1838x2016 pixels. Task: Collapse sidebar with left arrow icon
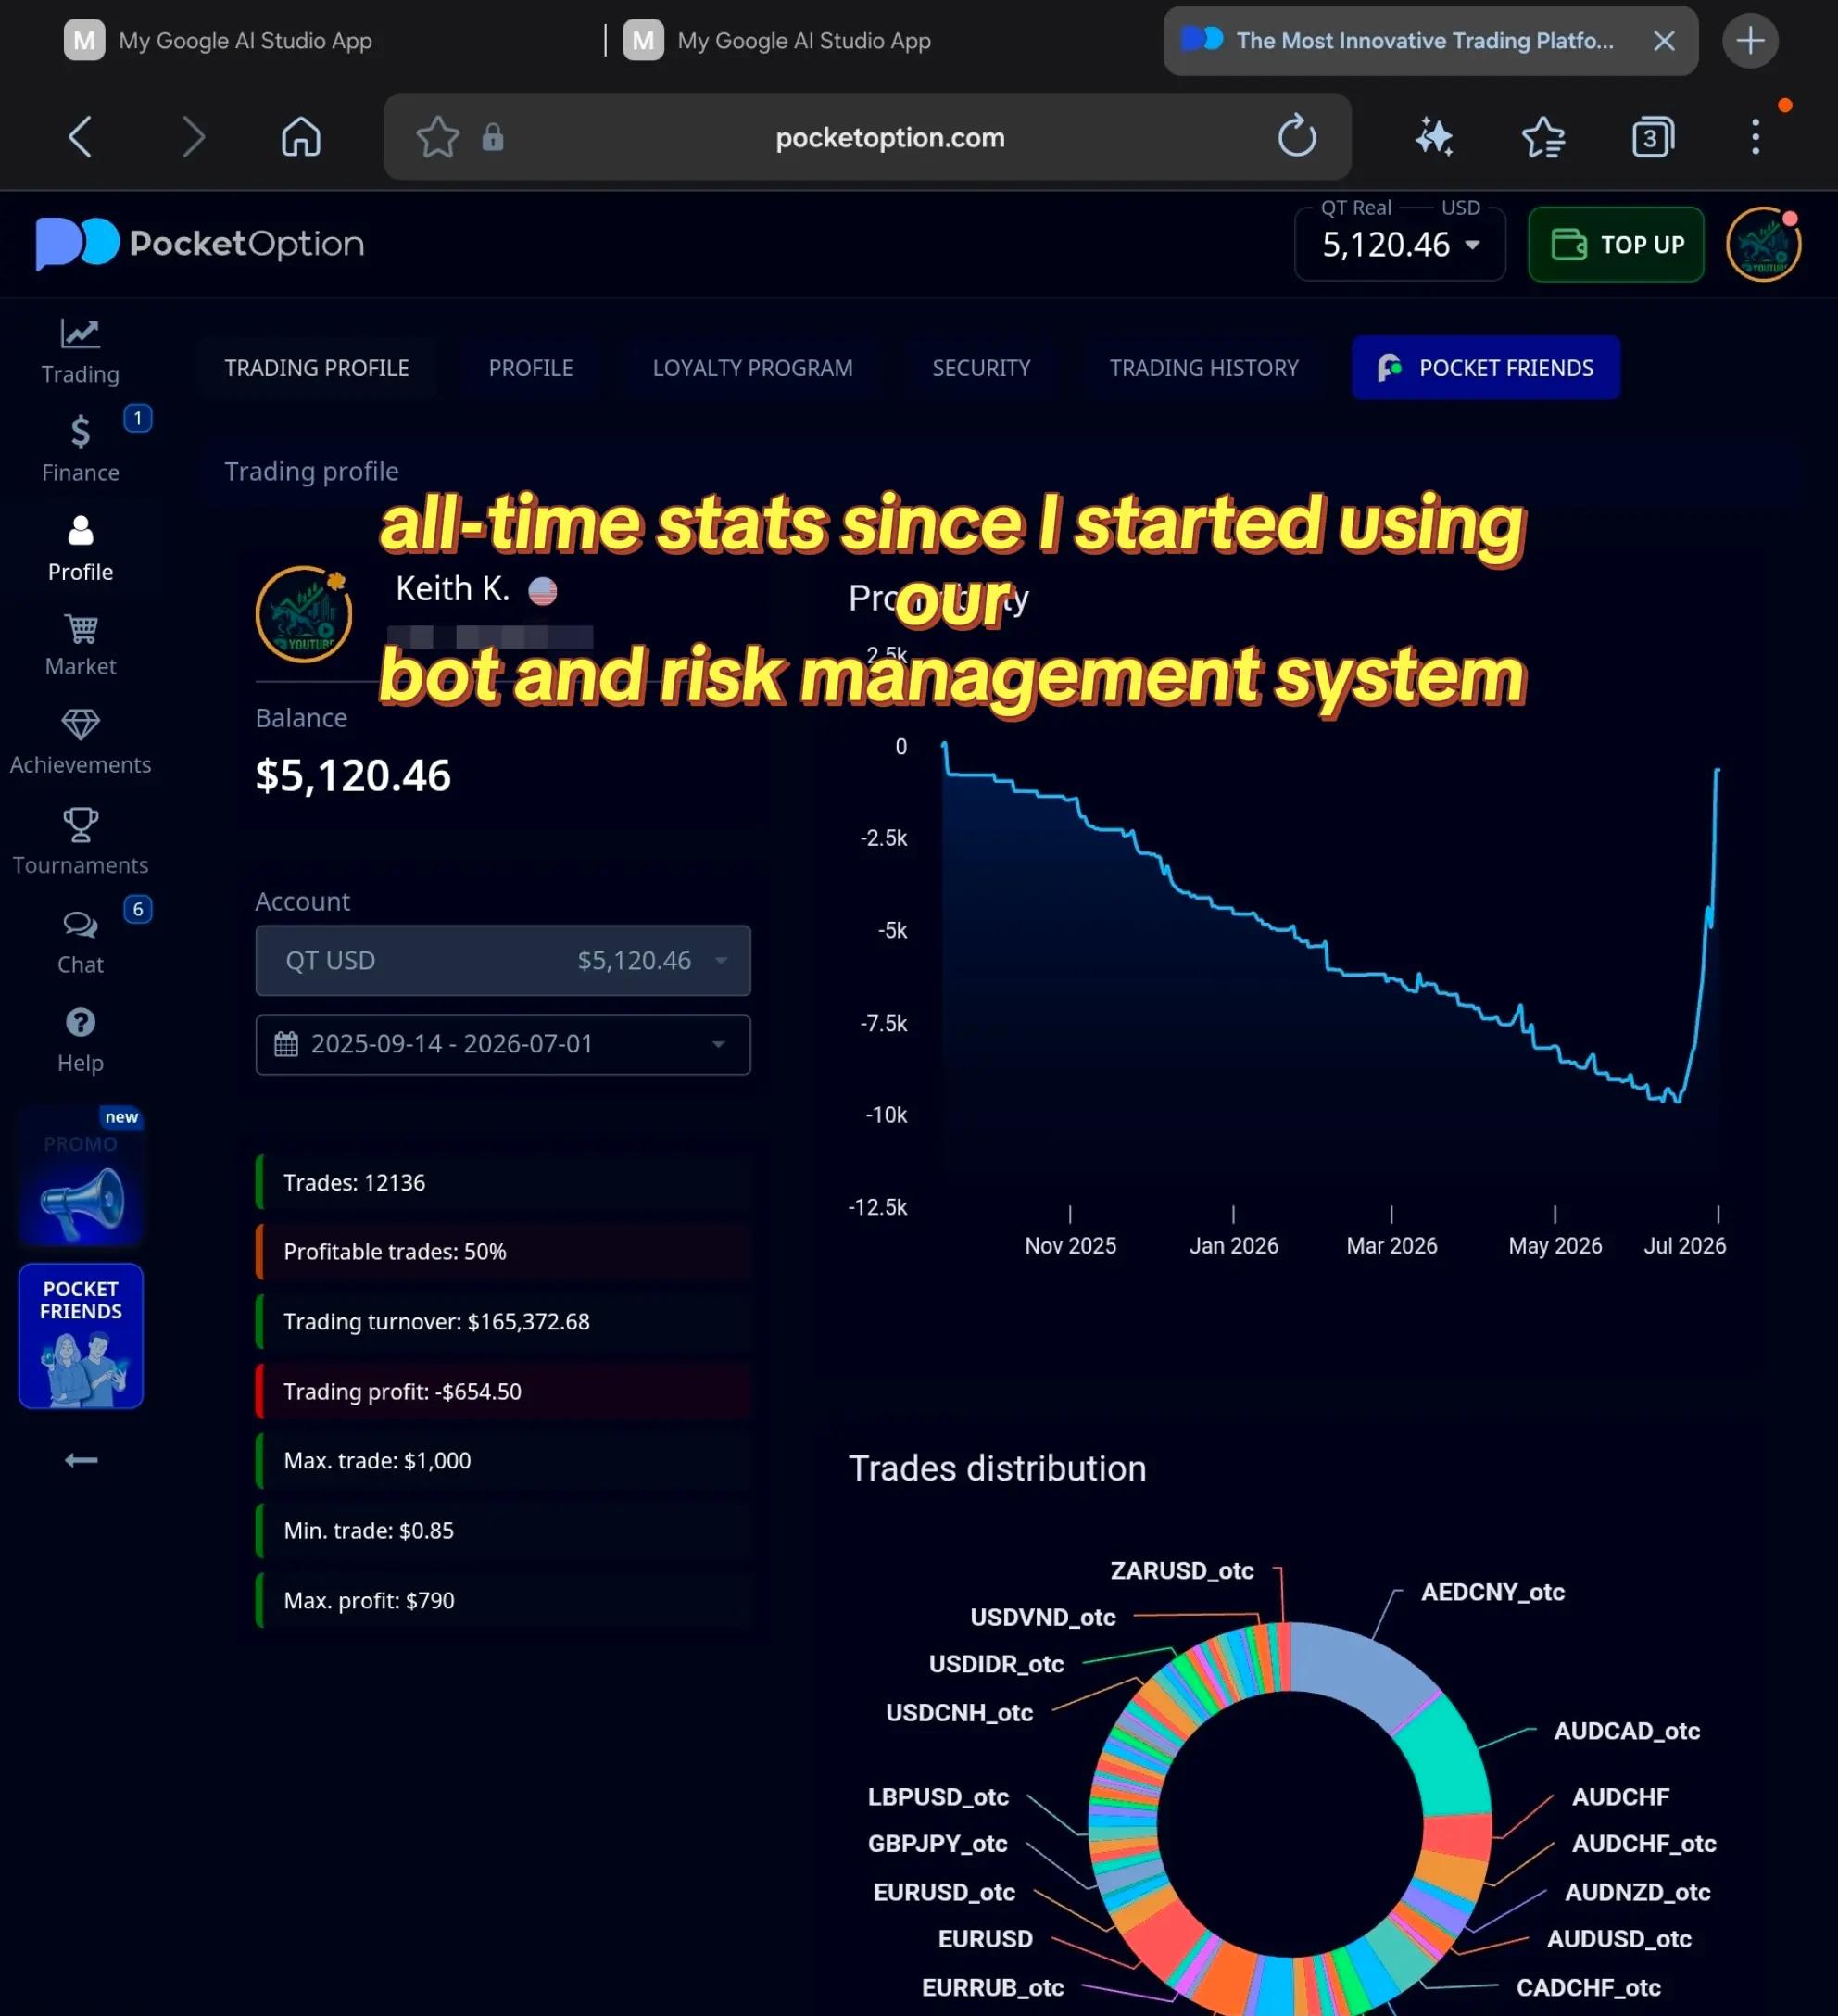point(81,1460)
